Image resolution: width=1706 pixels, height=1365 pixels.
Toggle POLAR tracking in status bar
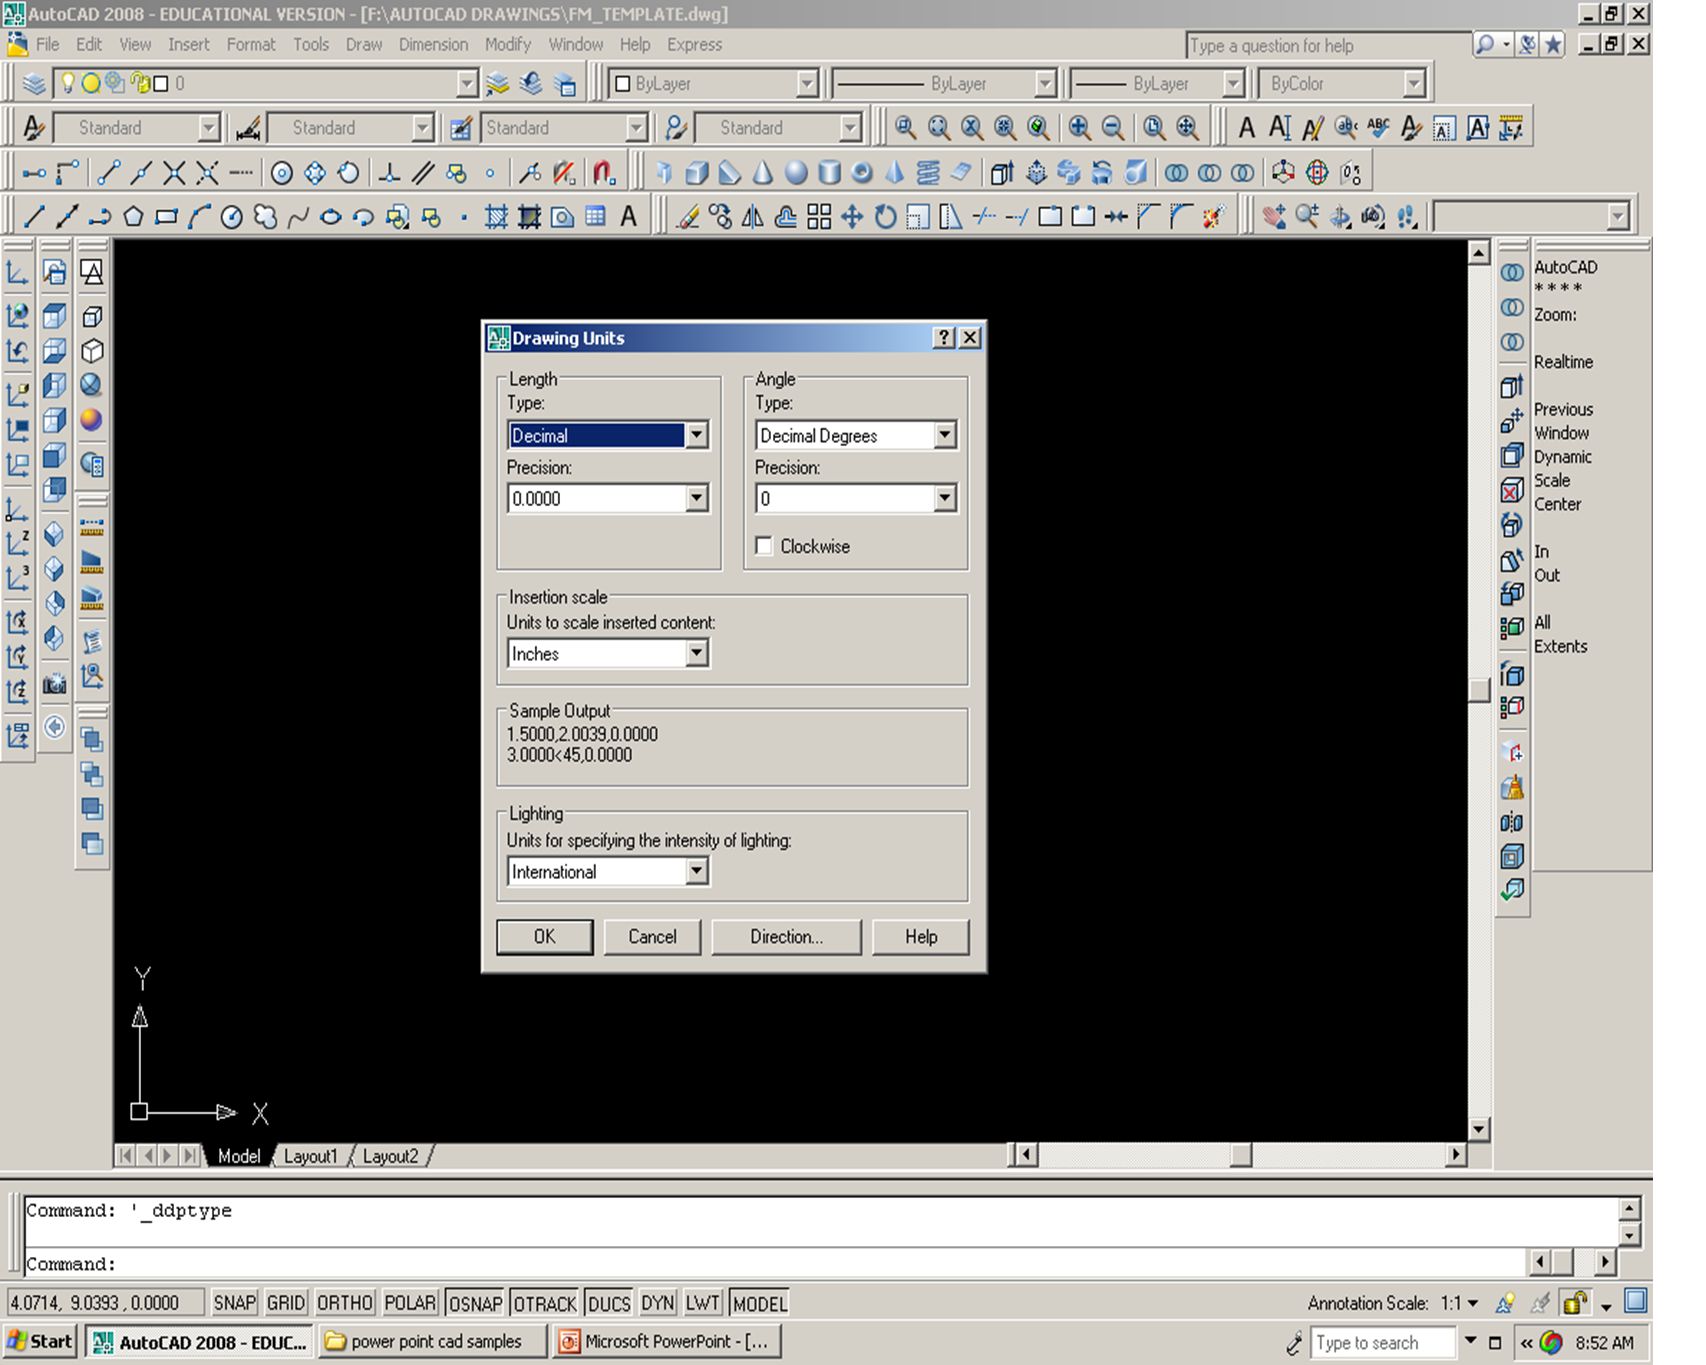tap(410, 1303)
